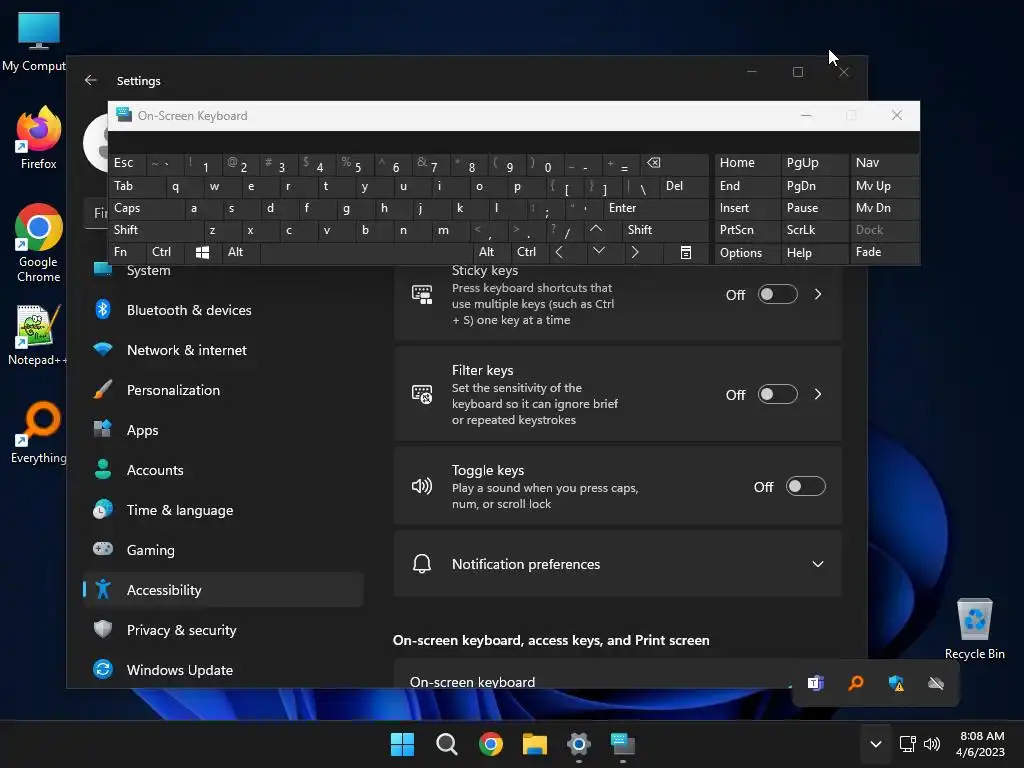The image size is (1024, 768).
Task: Toggle ScrLk key on On-Screen Keyboard
Action: coord(814,230)
